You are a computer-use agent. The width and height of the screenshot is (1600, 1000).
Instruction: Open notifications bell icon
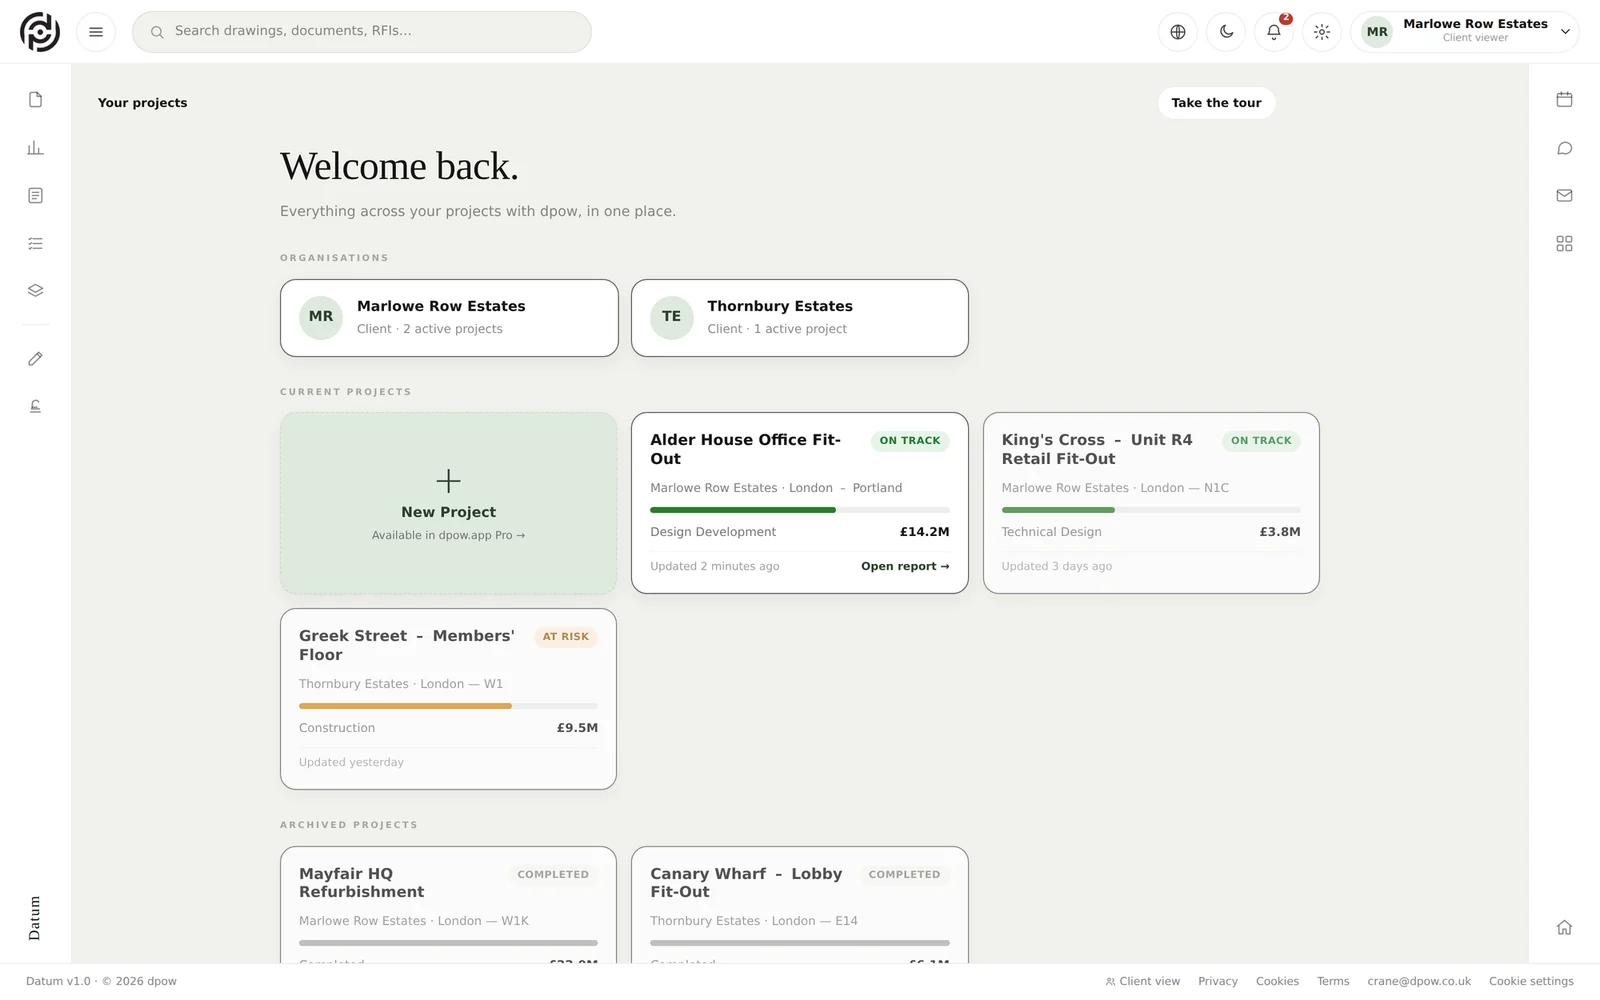[x=1274, y=32]
